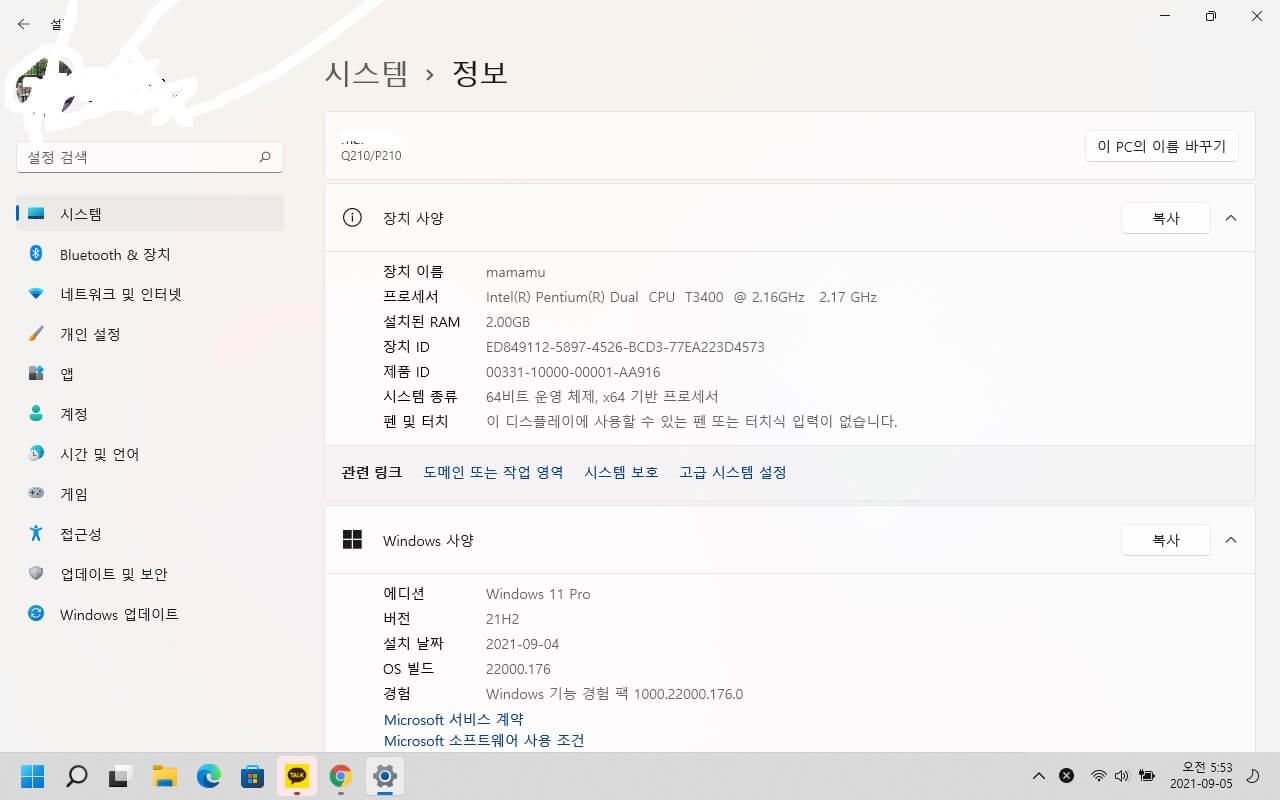Launch Google Chrome from the taskbar
The height and width of the screenshot is (800, 1280).
(341, 775)
